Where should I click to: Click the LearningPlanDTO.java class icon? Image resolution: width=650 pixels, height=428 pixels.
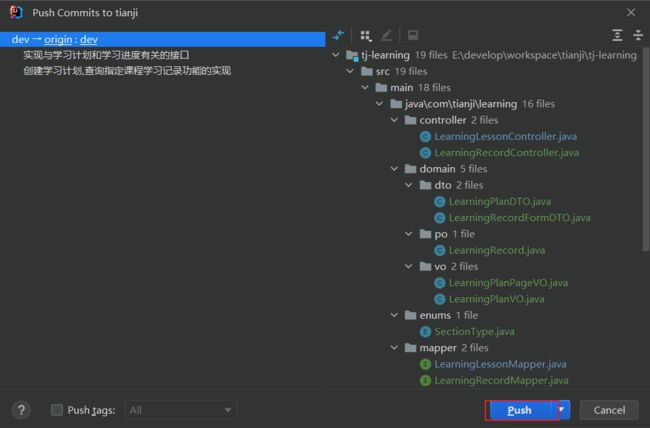pos(439,202)
